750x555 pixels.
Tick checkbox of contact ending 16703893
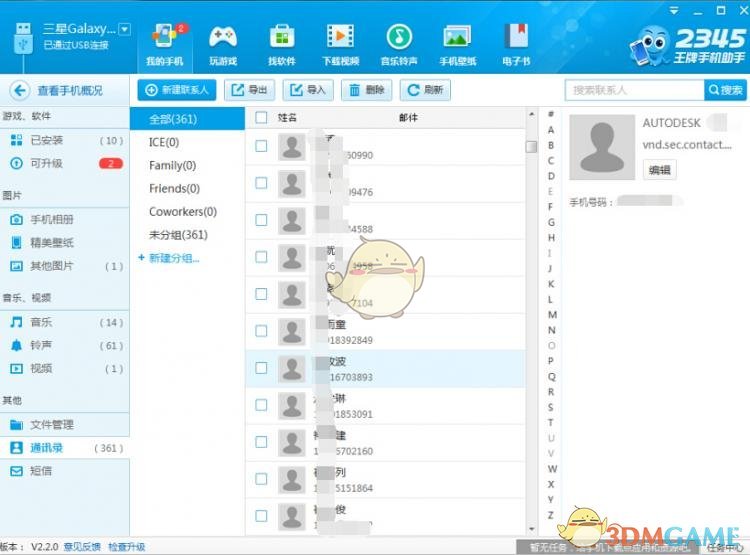pos(261,368)
